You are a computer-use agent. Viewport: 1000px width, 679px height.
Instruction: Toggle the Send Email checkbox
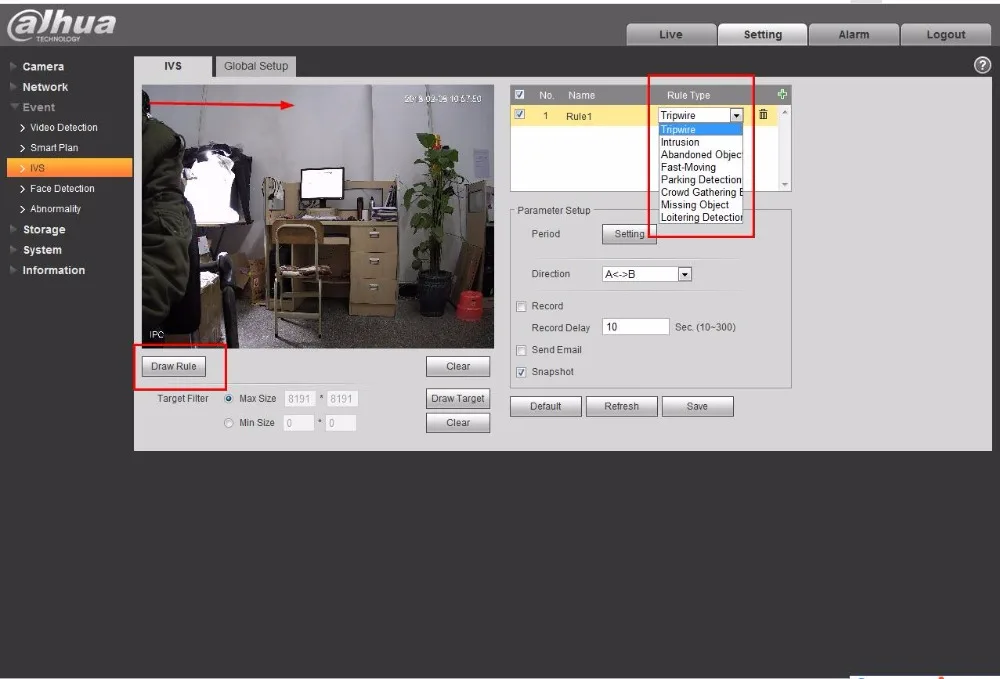click(521, 350)
